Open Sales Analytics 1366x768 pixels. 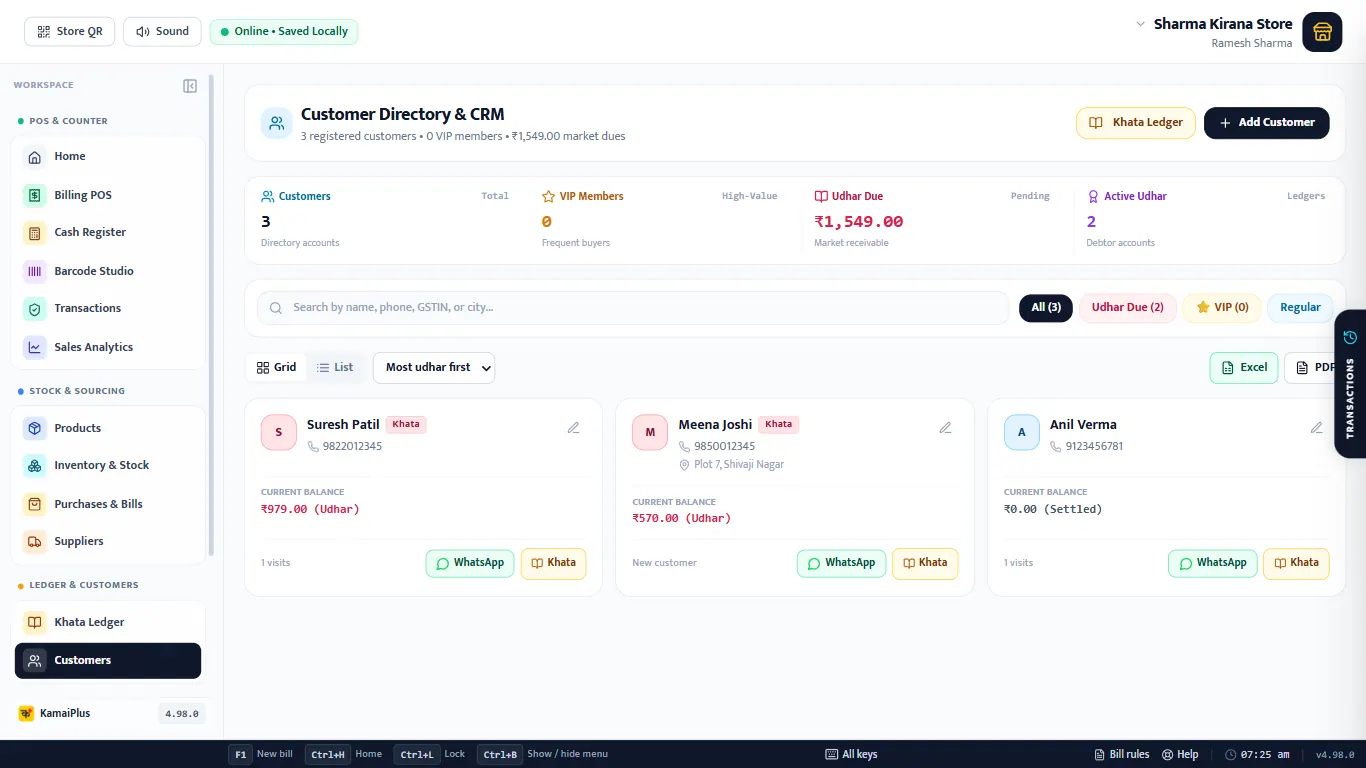point(108,347)
